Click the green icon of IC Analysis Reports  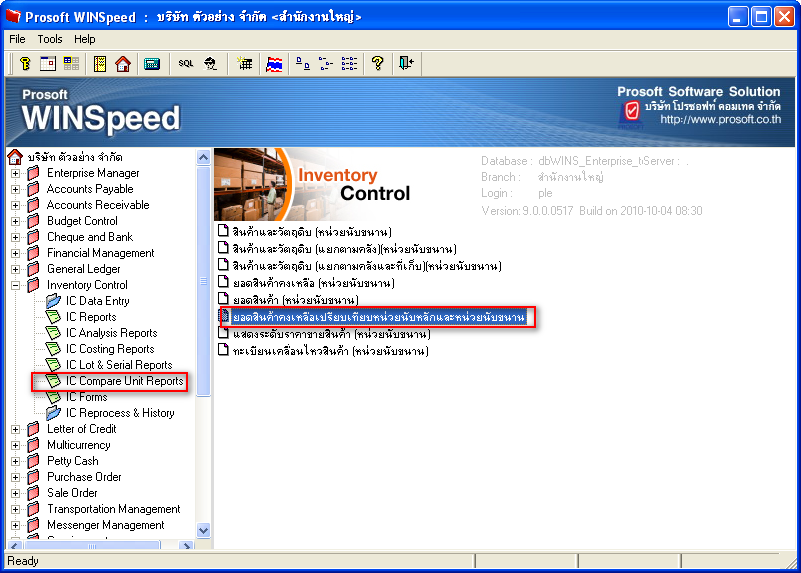53,333
